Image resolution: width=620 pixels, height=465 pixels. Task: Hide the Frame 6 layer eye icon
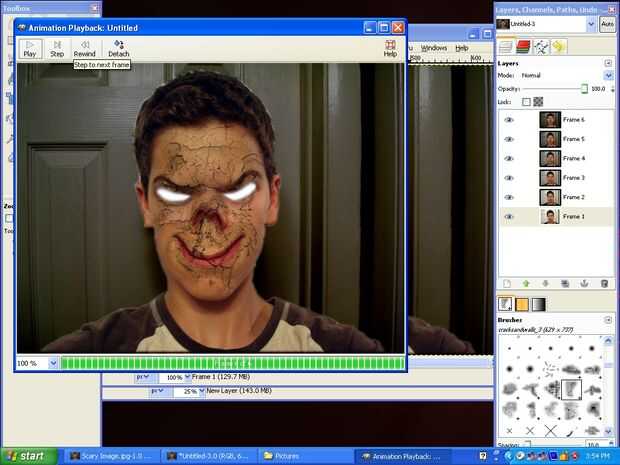pyautogui.click(x=509, y=120)
